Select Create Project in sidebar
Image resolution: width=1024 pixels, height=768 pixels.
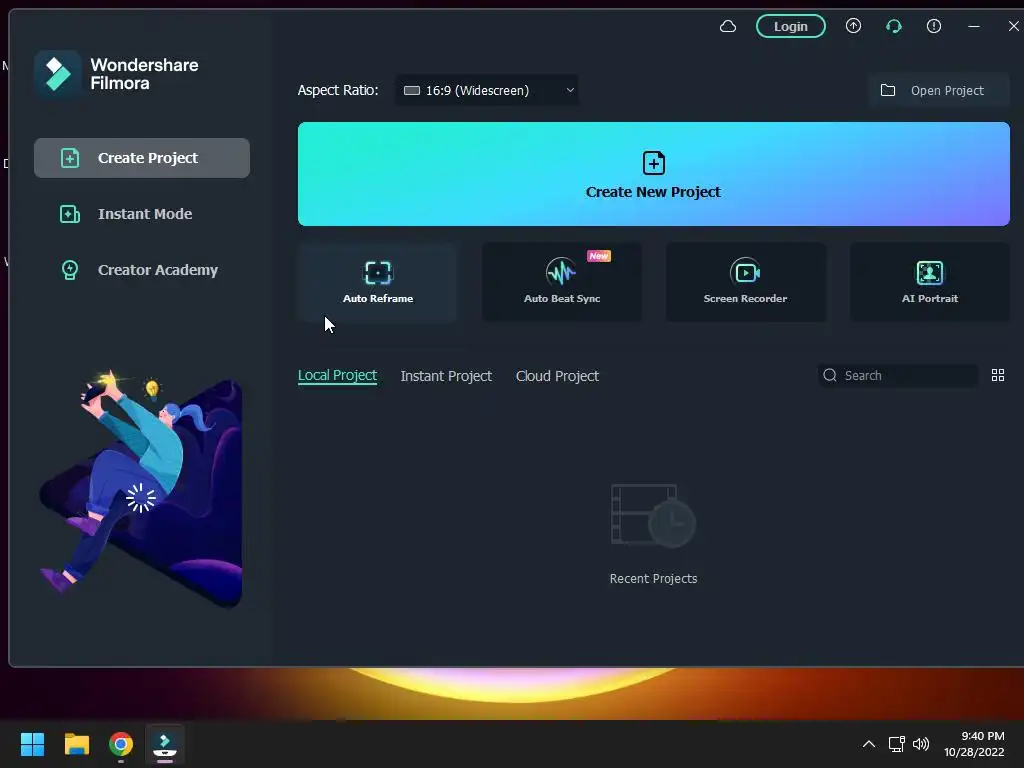coord(142,157)
